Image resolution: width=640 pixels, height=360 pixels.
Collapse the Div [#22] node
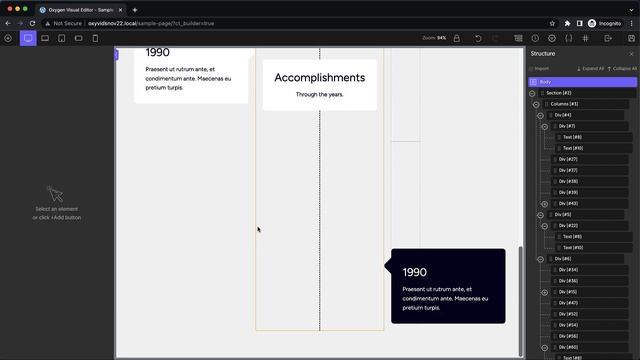pyautogui.click(x=544, y=226)
